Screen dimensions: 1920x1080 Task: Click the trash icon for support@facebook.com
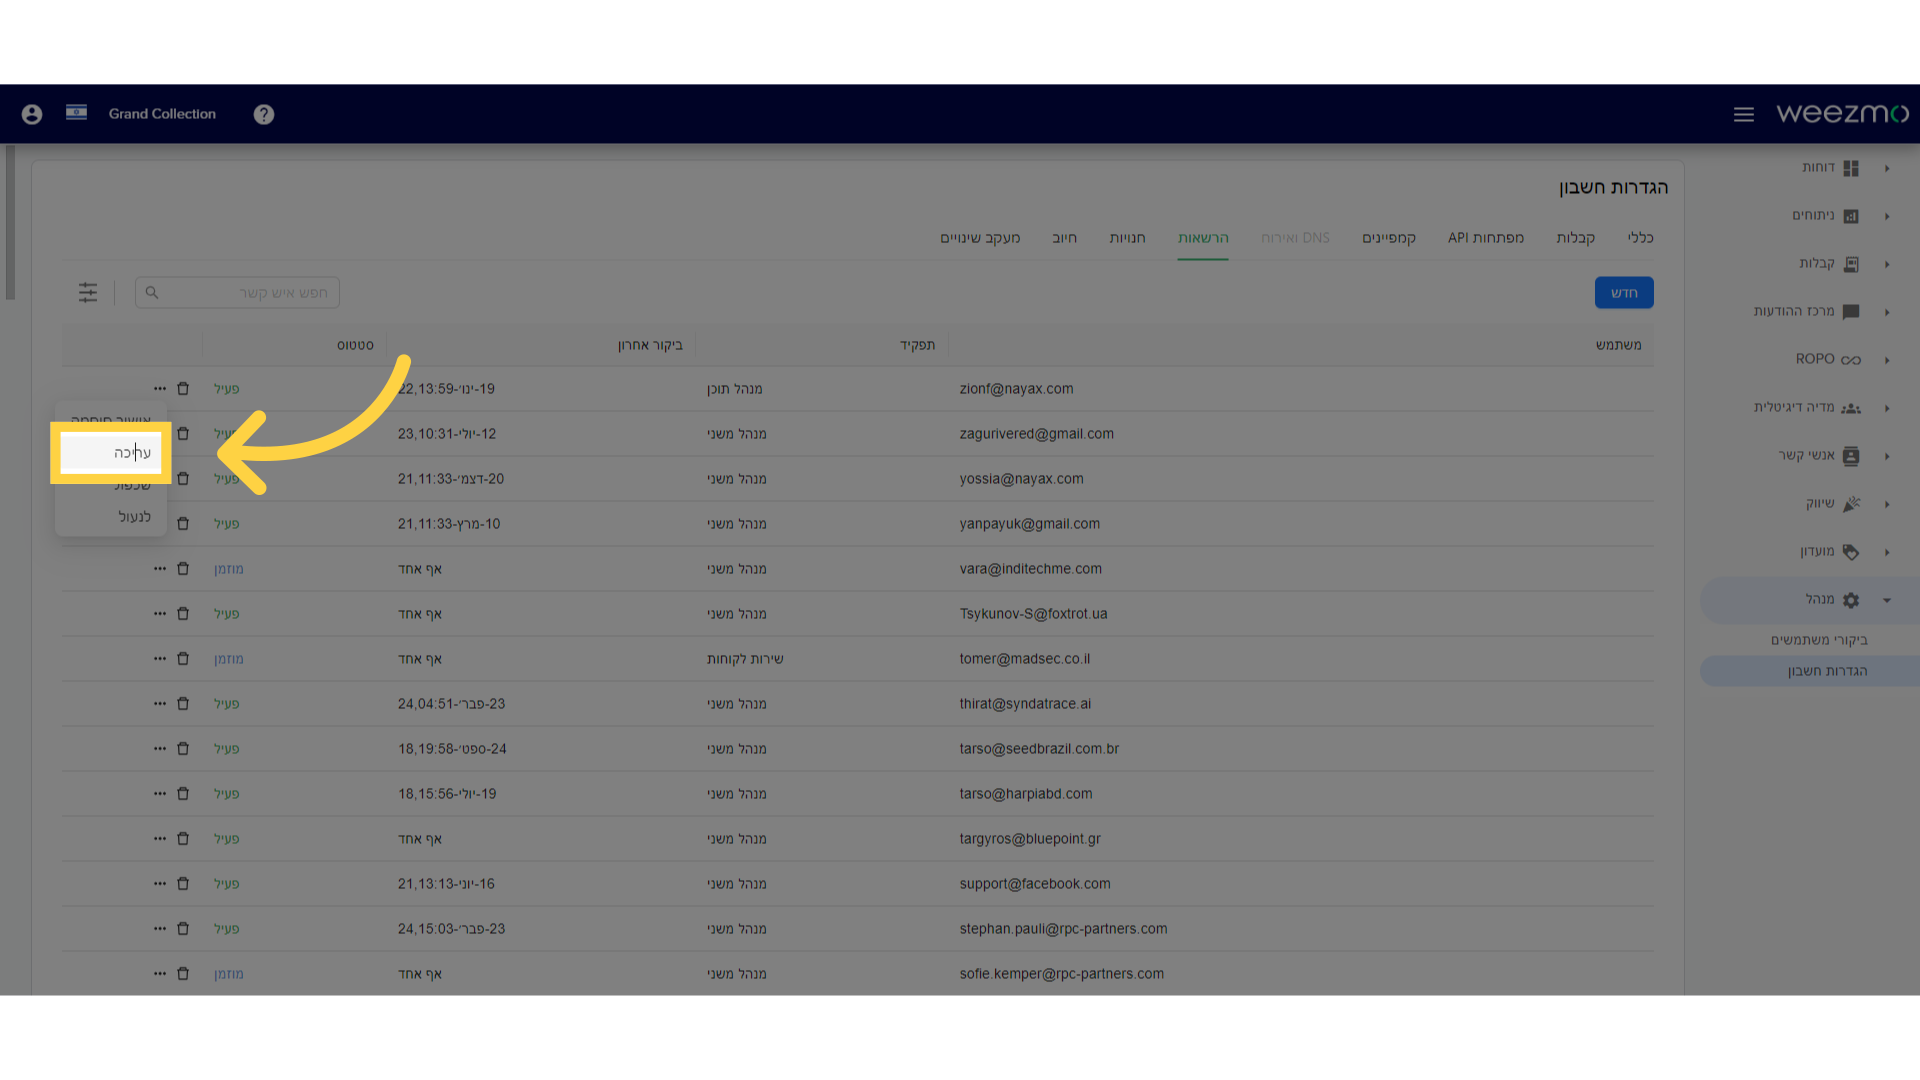pyautogui.click(x=183, y=883)
